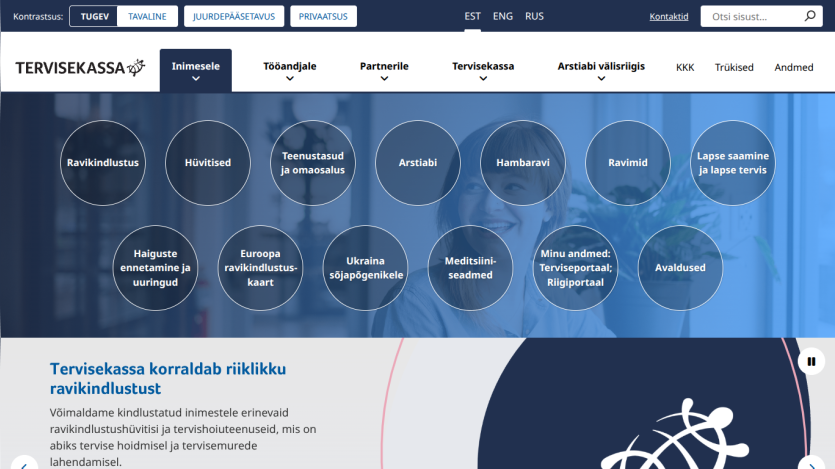Open the Hambaravi circle
Viewport: 835px width, 469px height.
(522, 163)
